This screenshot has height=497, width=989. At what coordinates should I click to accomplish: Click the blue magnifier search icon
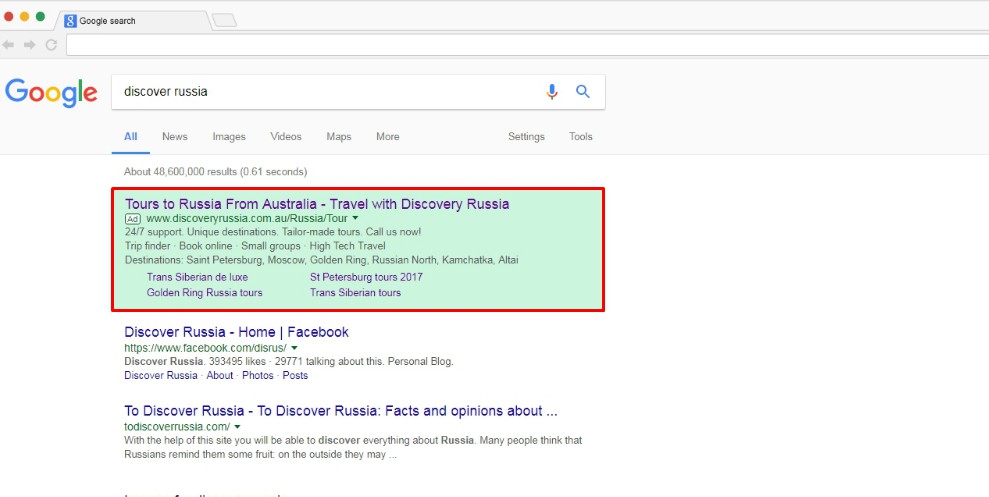(x=583, y=92)
